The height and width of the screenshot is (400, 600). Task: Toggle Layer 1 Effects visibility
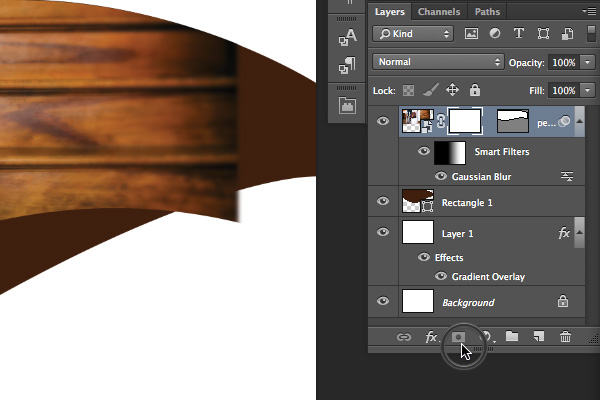424,257
